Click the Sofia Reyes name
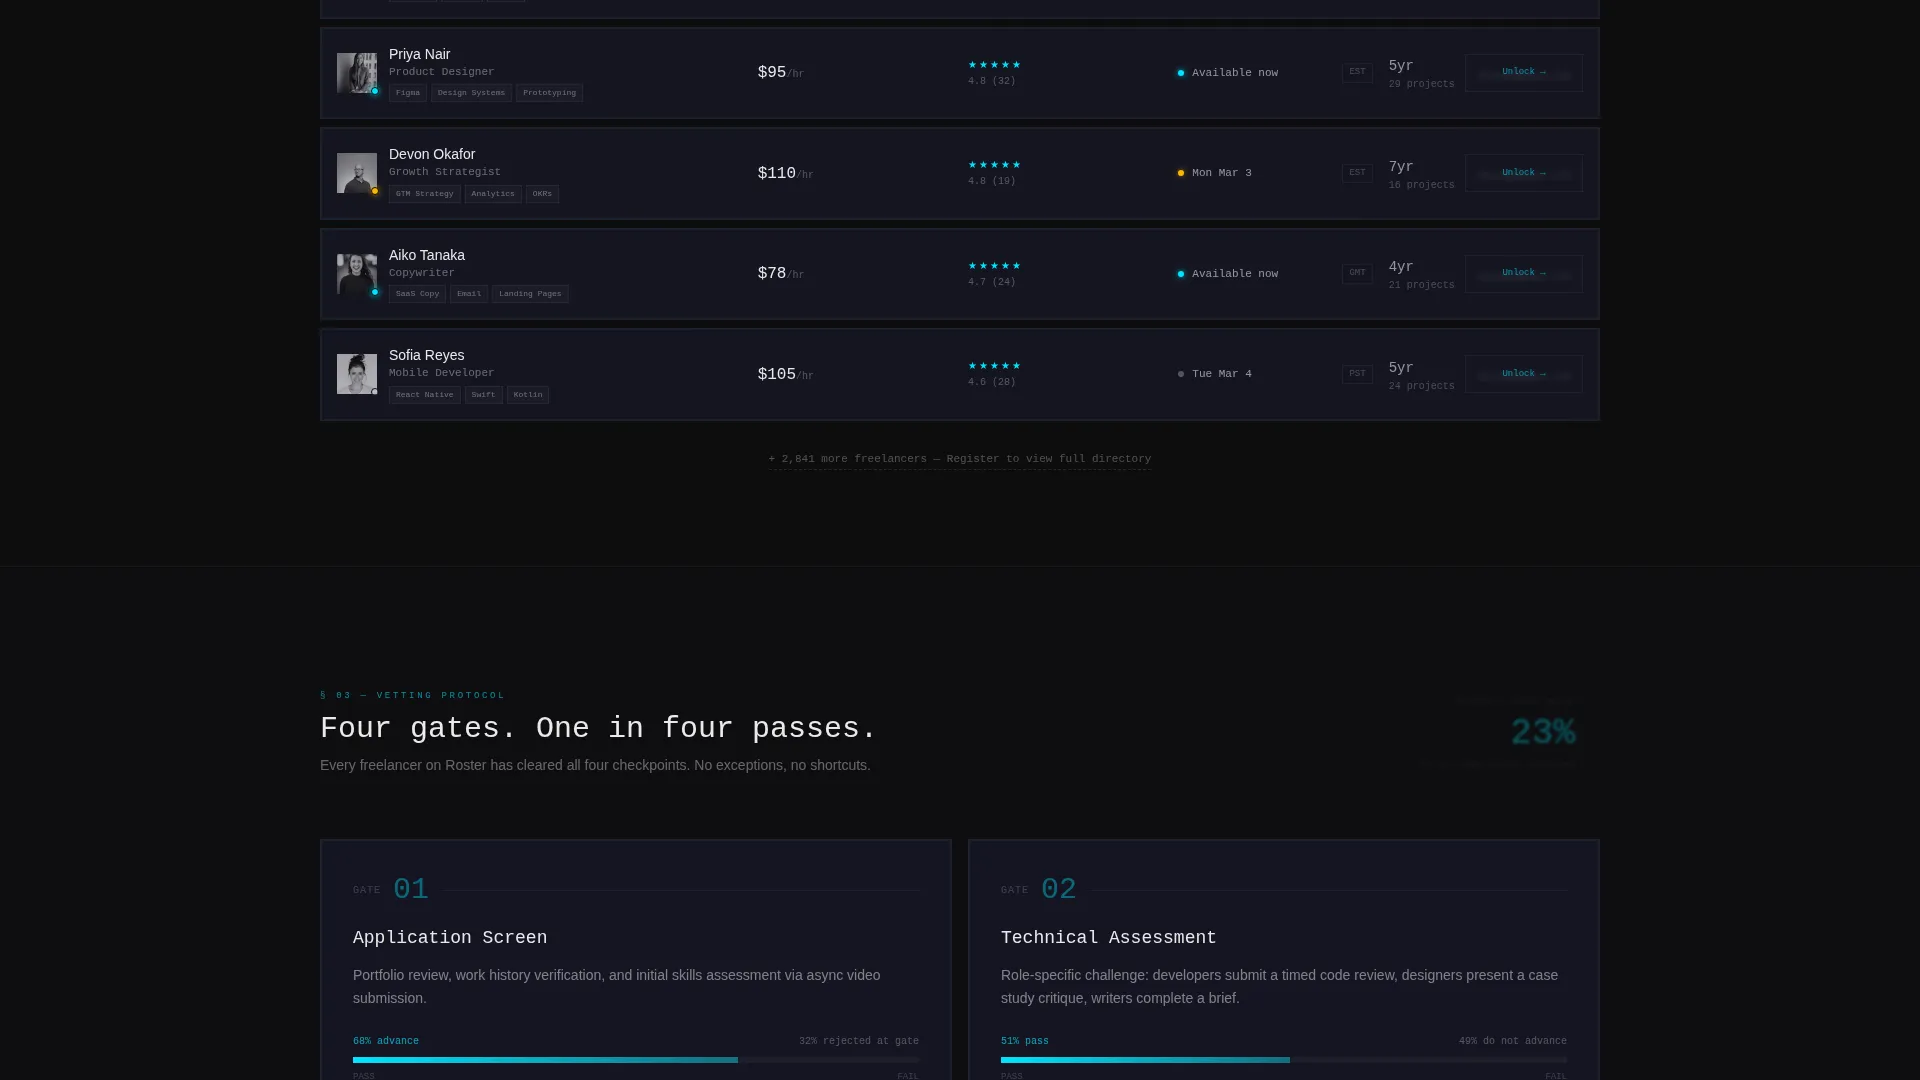The height and width of the screenshot is (1080, 1920). (427, 355)
